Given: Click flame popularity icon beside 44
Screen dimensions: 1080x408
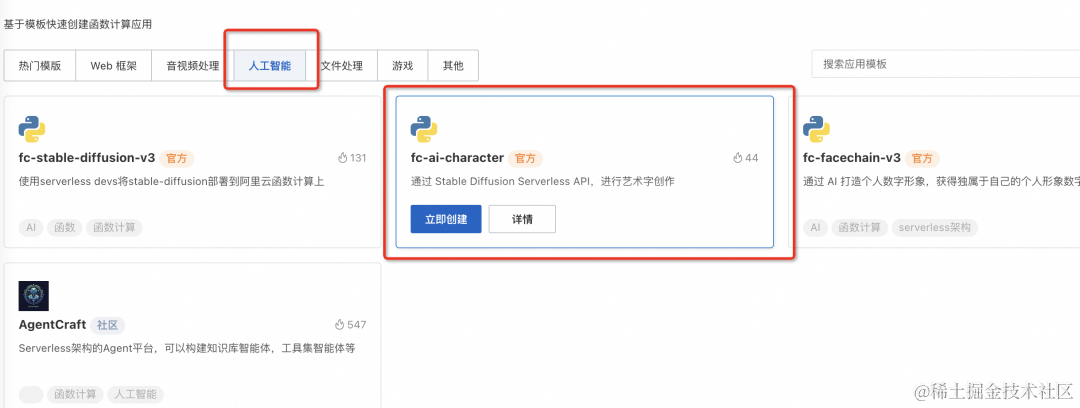Looking at the screenshot, I should pos(738,158).
